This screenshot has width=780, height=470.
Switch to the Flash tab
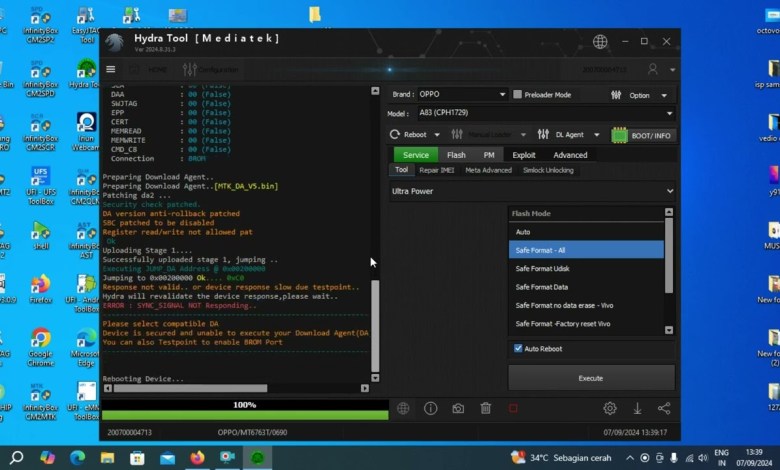coord(456,155)
